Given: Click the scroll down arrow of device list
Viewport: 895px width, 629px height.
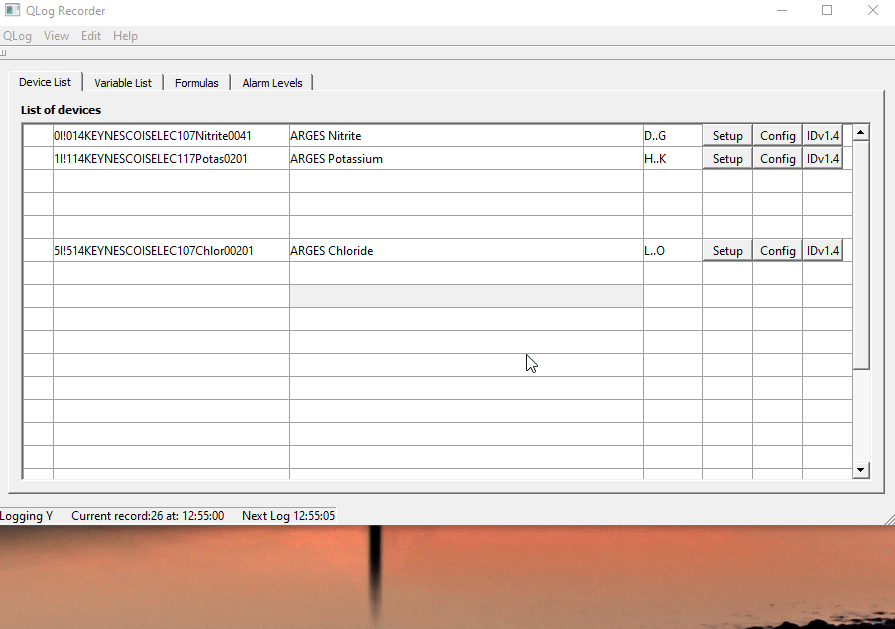Looking at the screenshot, I should [x=861, y=469].
